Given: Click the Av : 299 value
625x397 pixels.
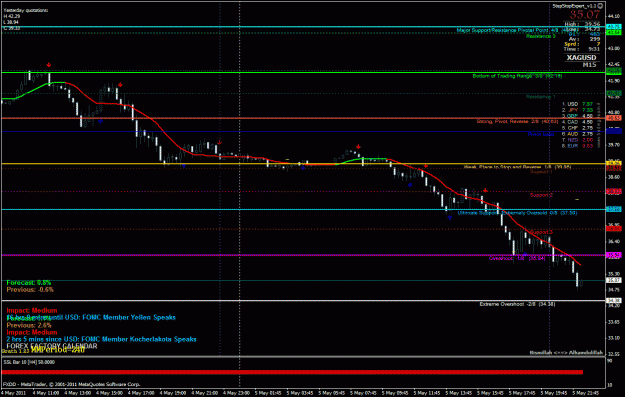Looking at the screenshot, I should (585, 39).
